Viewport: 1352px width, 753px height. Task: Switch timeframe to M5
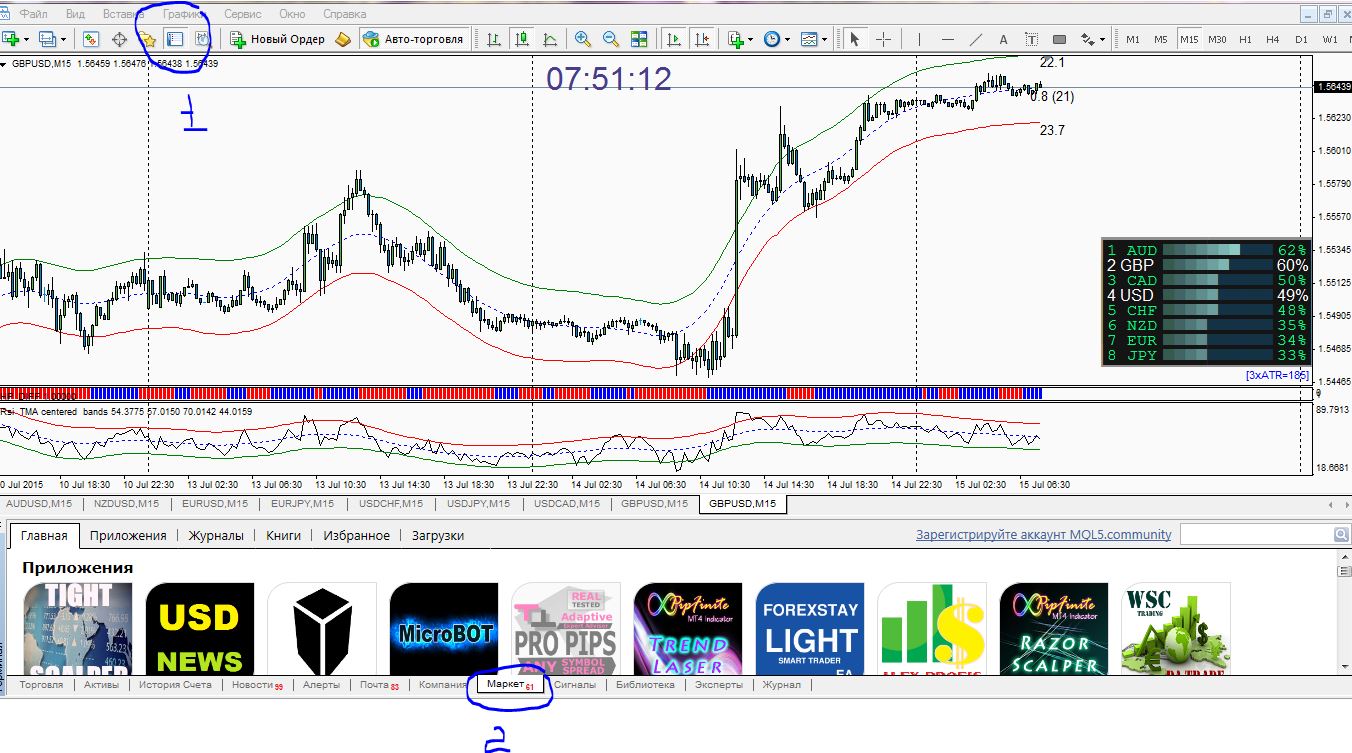1161,39
